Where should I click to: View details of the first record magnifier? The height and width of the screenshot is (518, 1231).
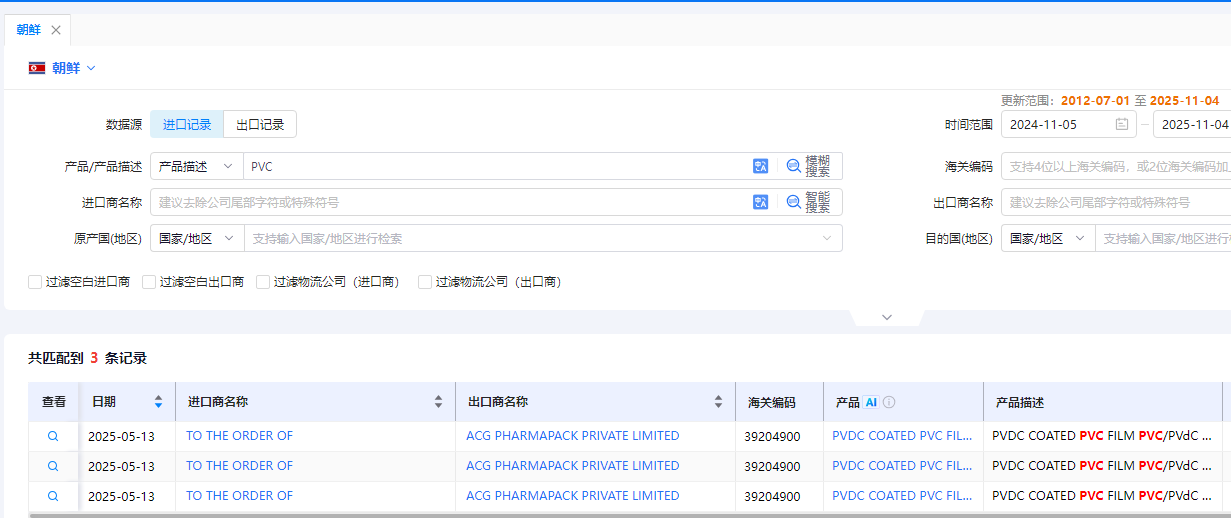53,436
